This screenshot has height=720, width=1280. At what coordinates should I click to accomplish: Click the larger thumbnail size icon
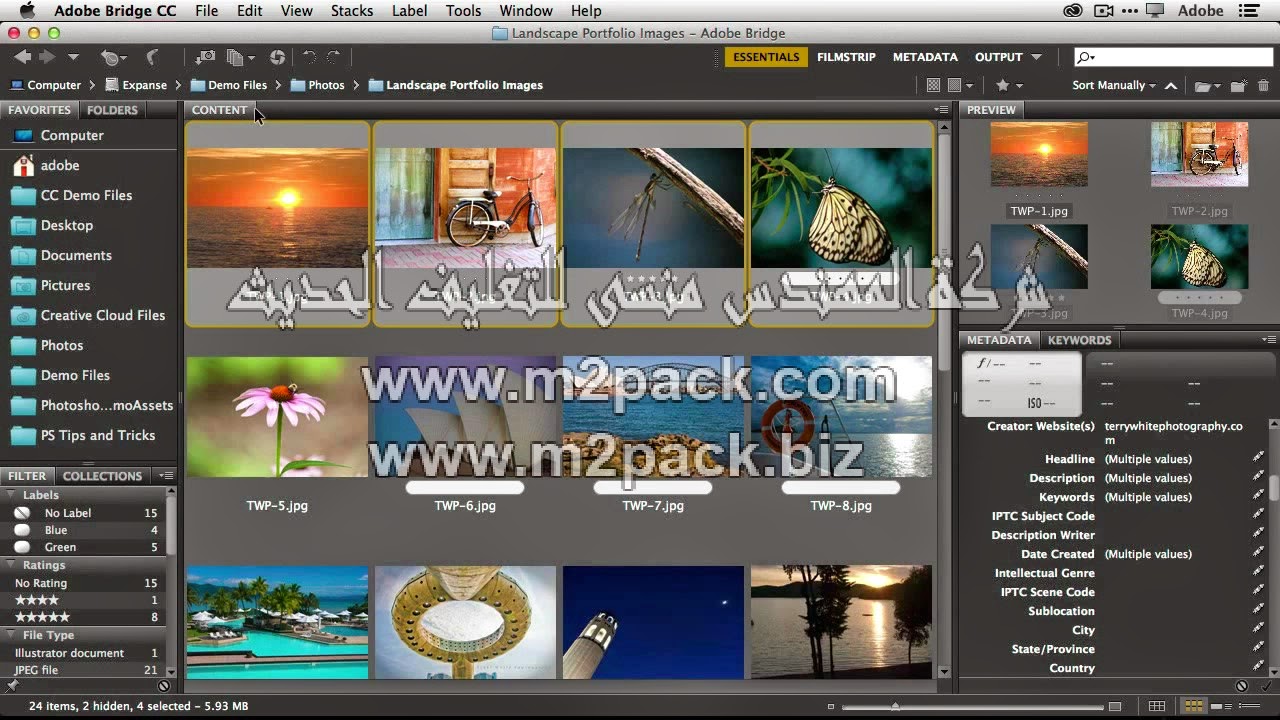coord(1115,707)
